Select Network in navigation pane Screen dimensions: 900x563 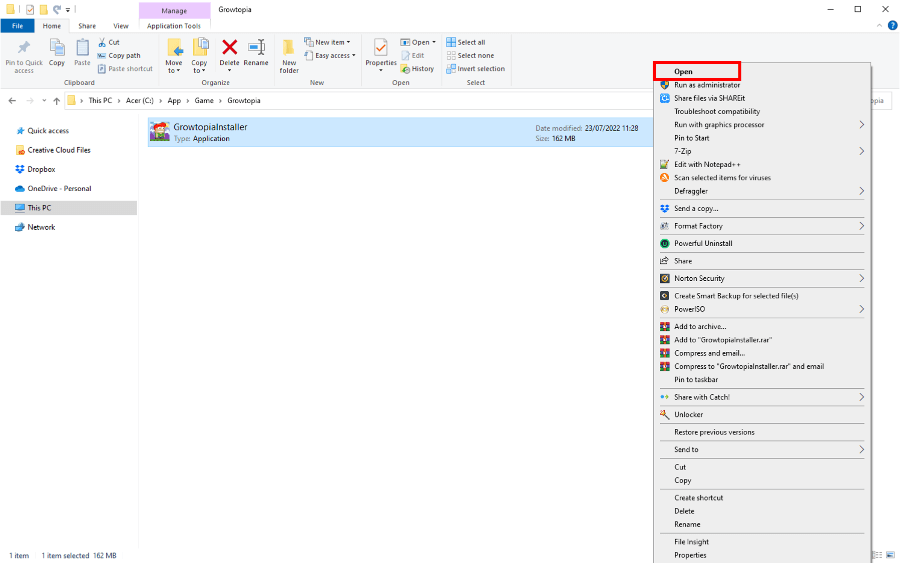[41, 227]
